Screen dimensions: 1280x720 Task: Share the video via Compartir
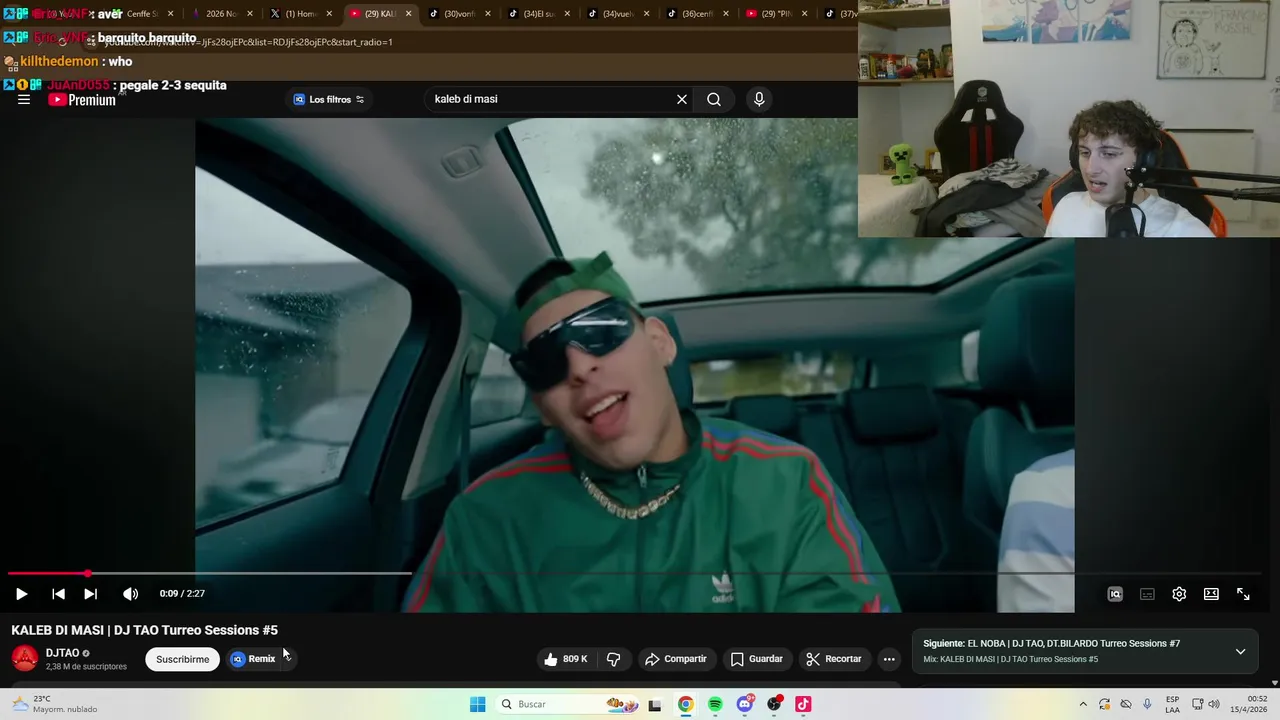(x=676, y=659)
